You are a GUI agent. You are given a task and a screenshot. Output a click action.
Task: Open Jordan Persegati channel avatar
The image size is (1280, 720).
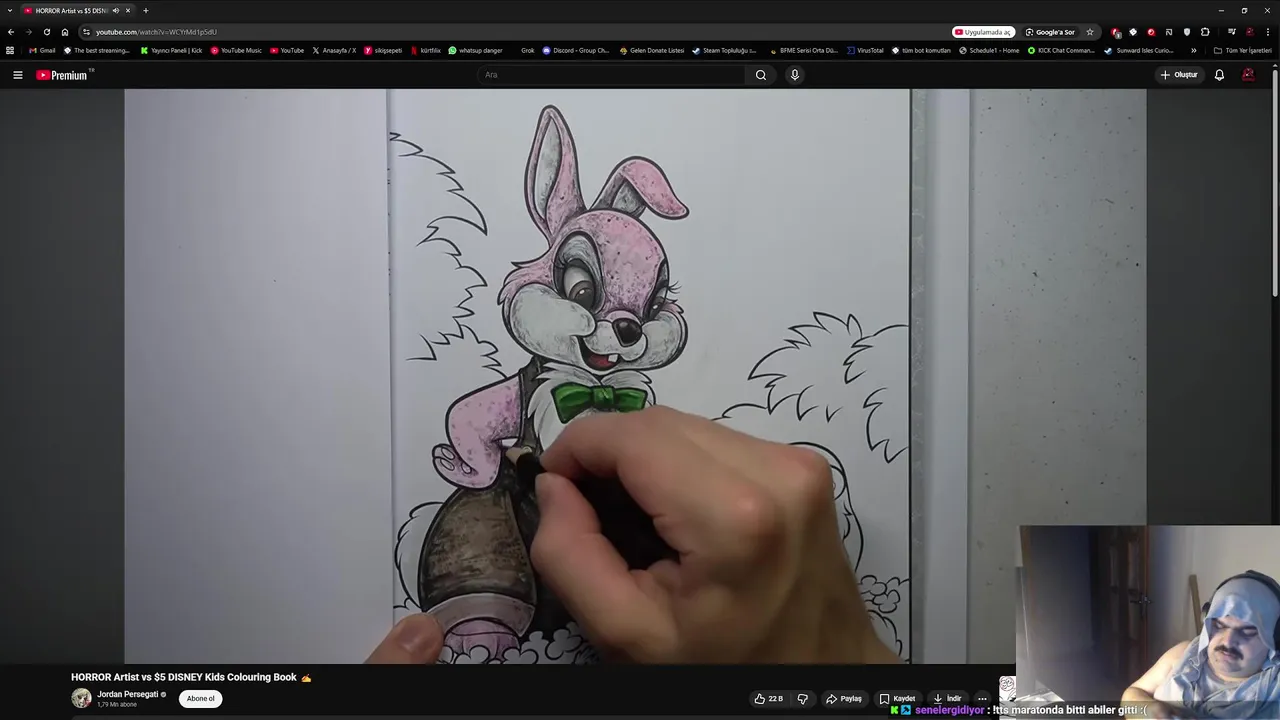[81, 699]
